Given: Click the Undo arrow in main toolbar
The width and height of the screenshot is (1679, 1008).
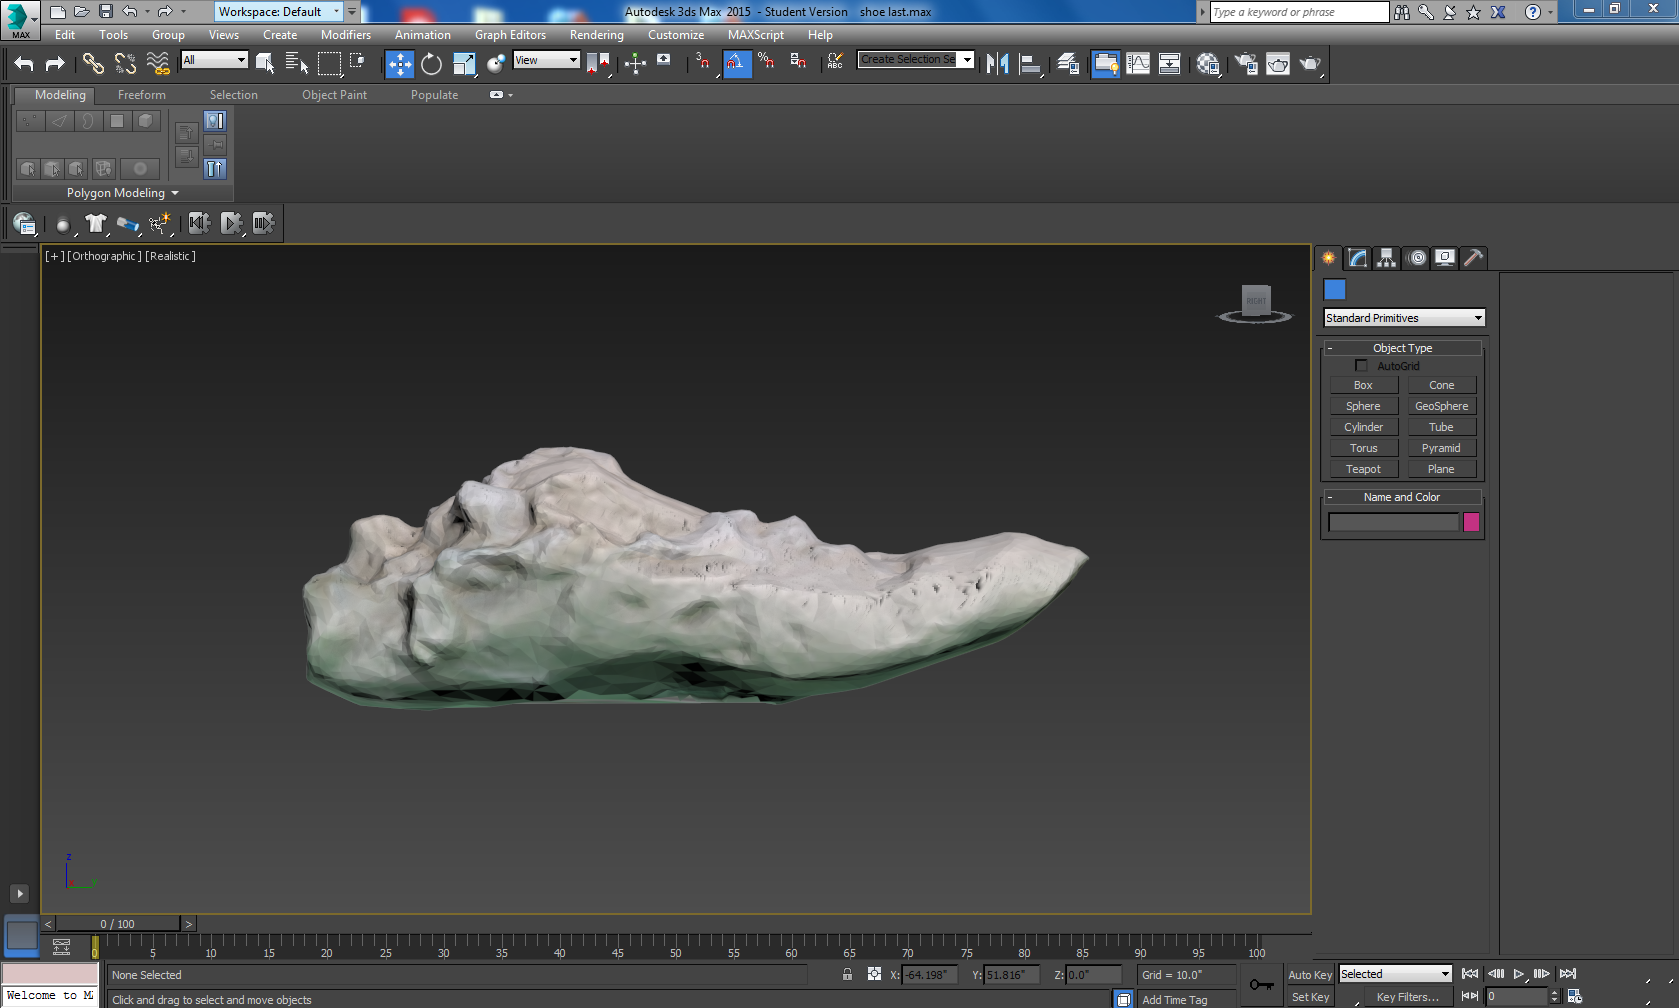Looking at the screenshot, I should pyautogui.click(x=24, y=64).
